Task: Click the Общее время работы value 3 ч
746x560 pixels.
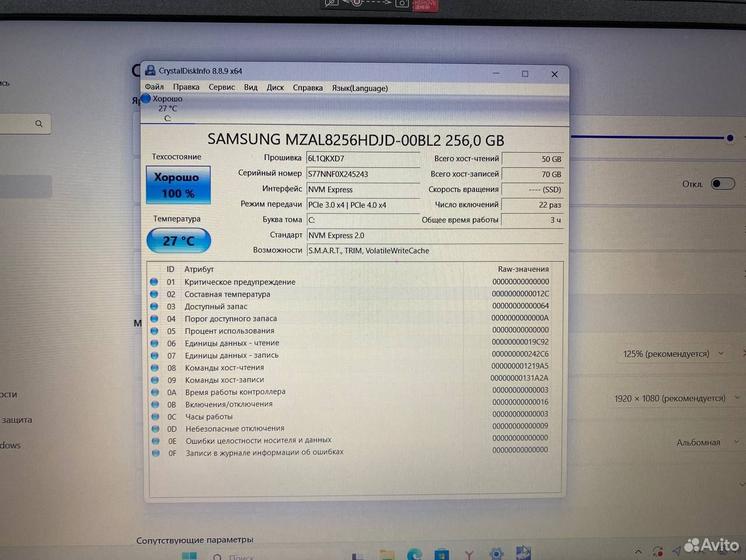Action: click(x=533, y=220)
